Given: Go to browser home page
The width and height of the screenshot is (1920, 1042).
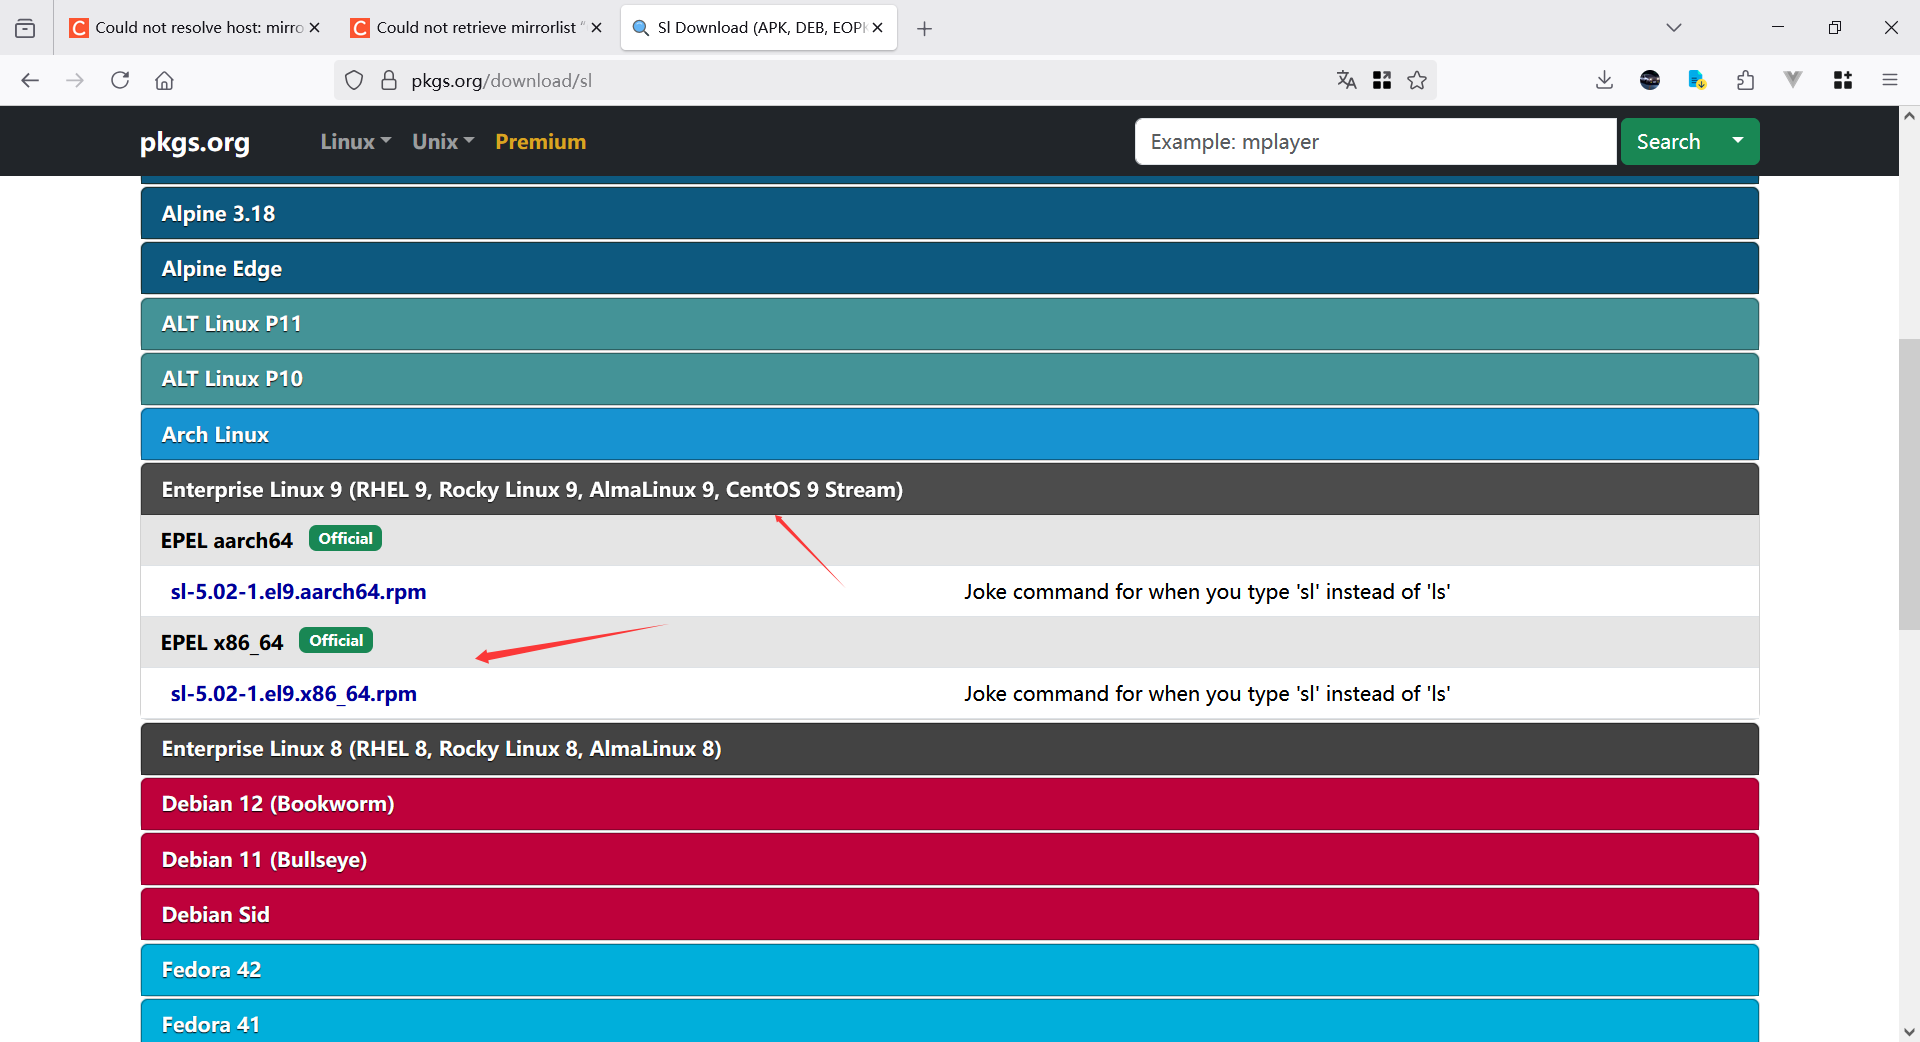Looking at the screenshot, I should tap(164, 80).
